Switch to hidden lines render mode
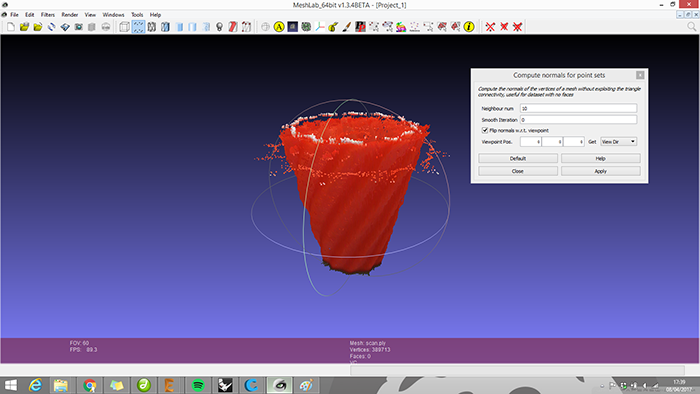Image resolution: width=700 pixels, height=394 pixels. [x=165, y=27]
